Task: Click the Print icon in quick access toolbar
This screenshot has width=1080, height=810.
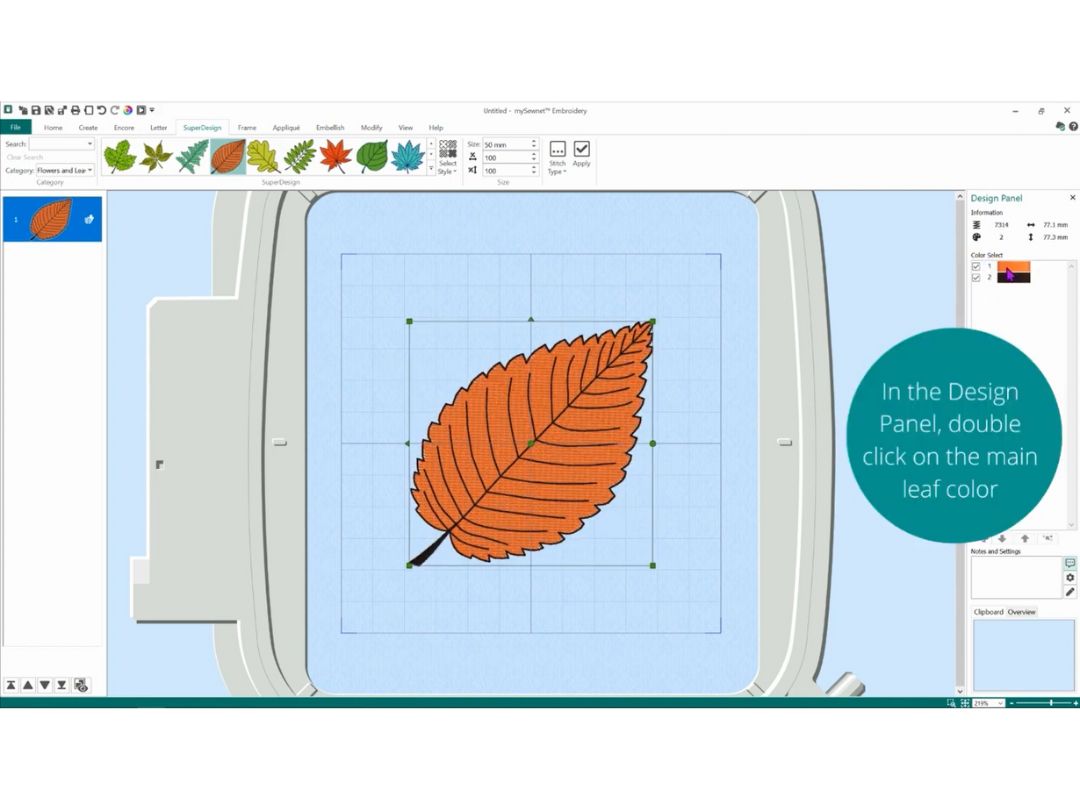Action: (x=75, y=110)
